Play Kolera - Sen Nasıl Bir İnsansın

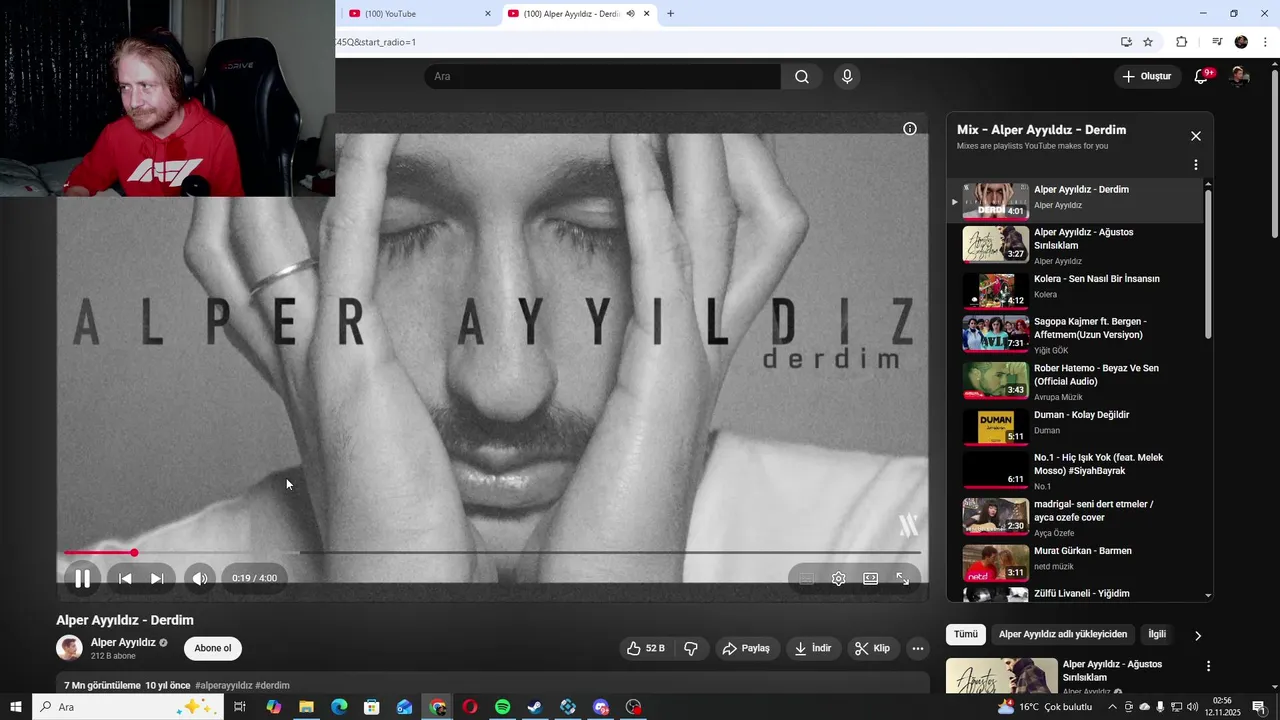(1076, 291)
